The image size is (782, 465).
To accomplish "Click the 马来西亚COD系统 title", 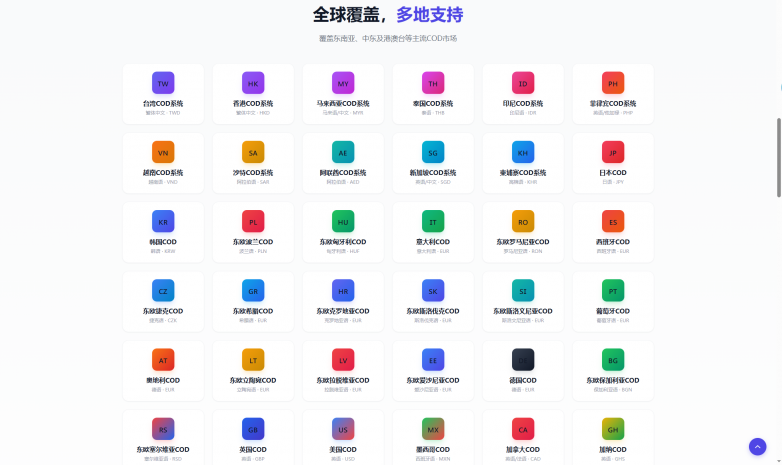I will (343, 104).
